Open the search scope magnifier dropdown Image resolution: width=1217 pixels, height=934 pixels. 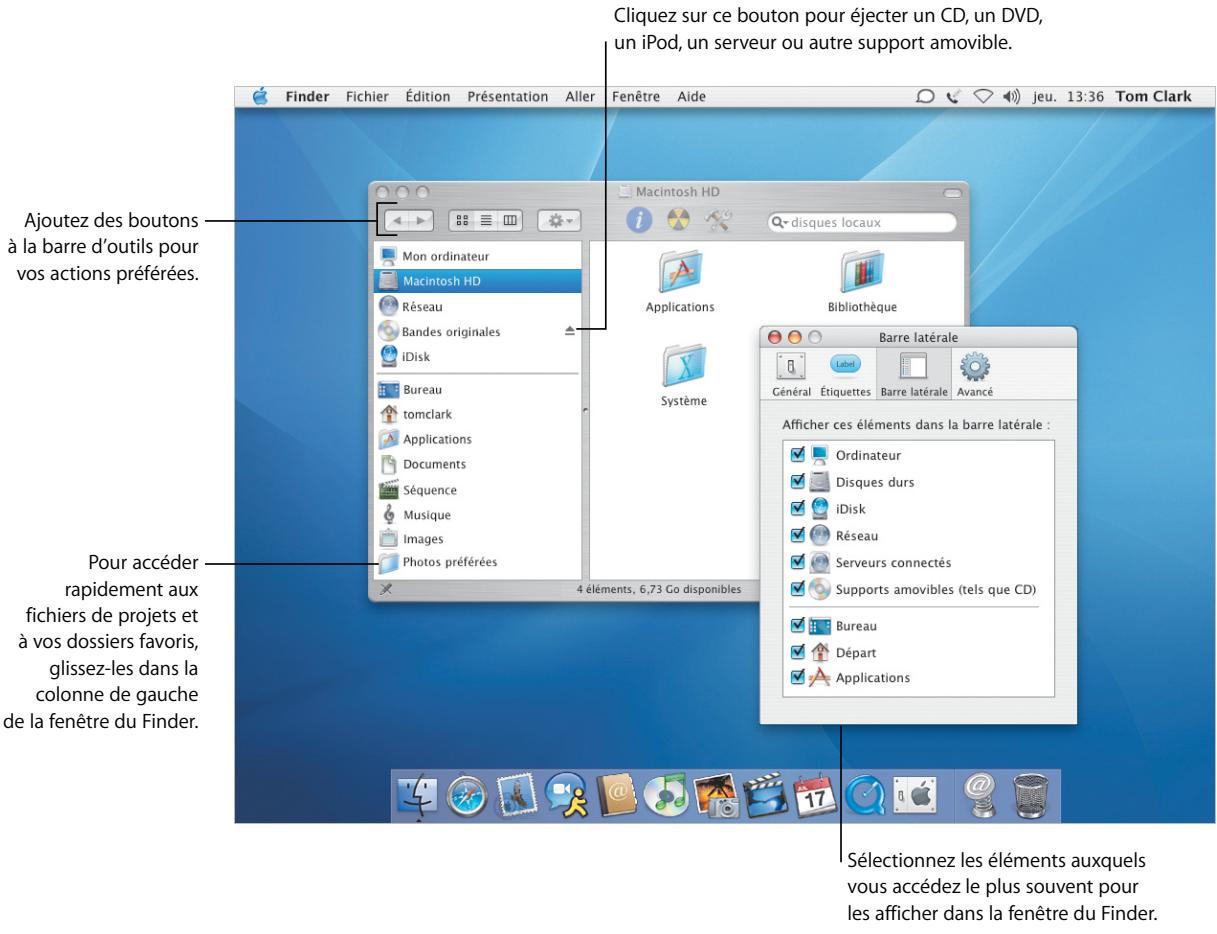click(778, 222)
